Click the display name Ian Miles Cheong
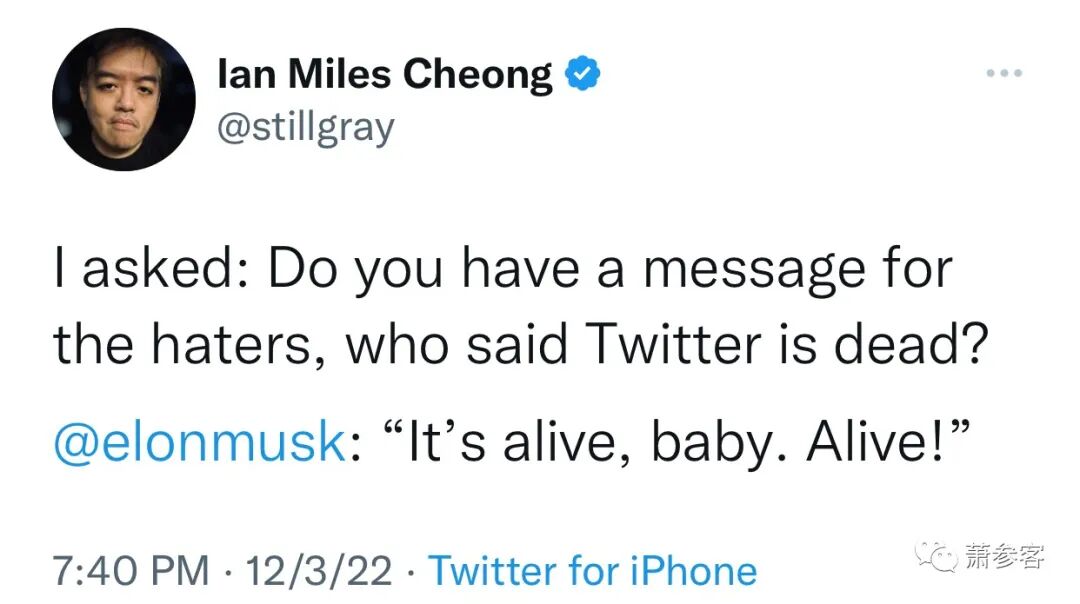This screenshot has width=1080, height=604. coord(384,75)
